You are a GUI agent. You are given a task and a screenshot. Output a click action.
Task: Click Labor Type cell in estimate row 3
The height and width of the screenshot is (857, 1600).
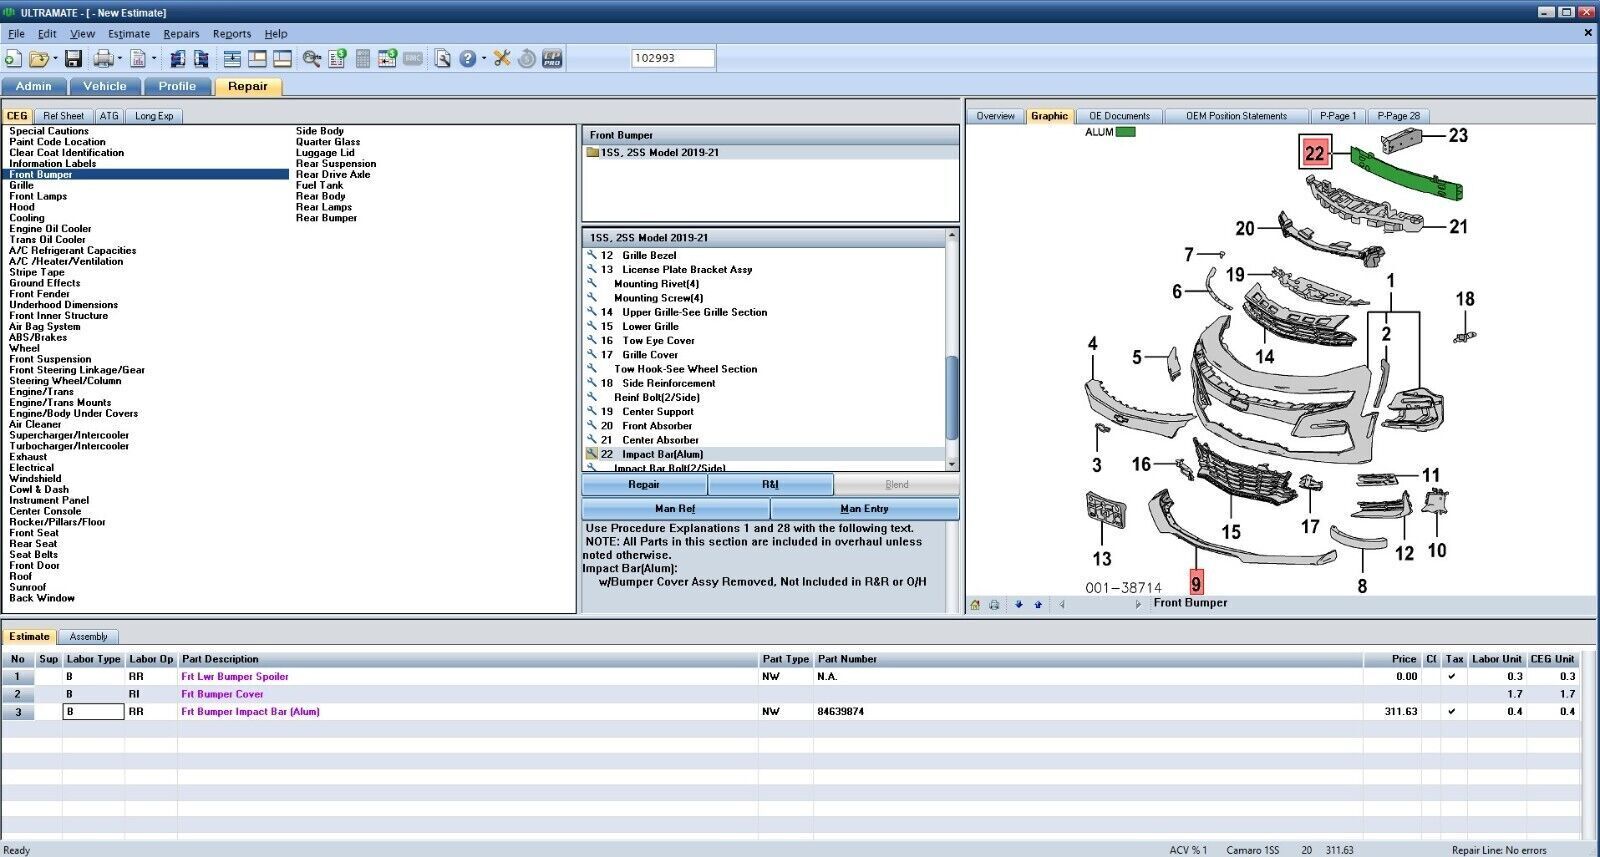(x=93, y=712)
